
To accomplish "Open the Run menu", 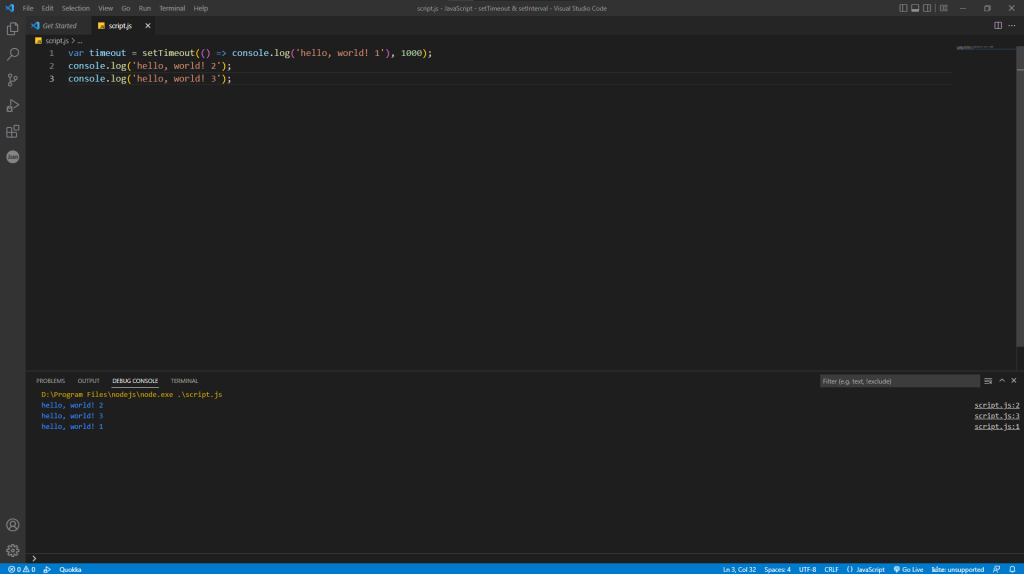I will tap(144, 8).
